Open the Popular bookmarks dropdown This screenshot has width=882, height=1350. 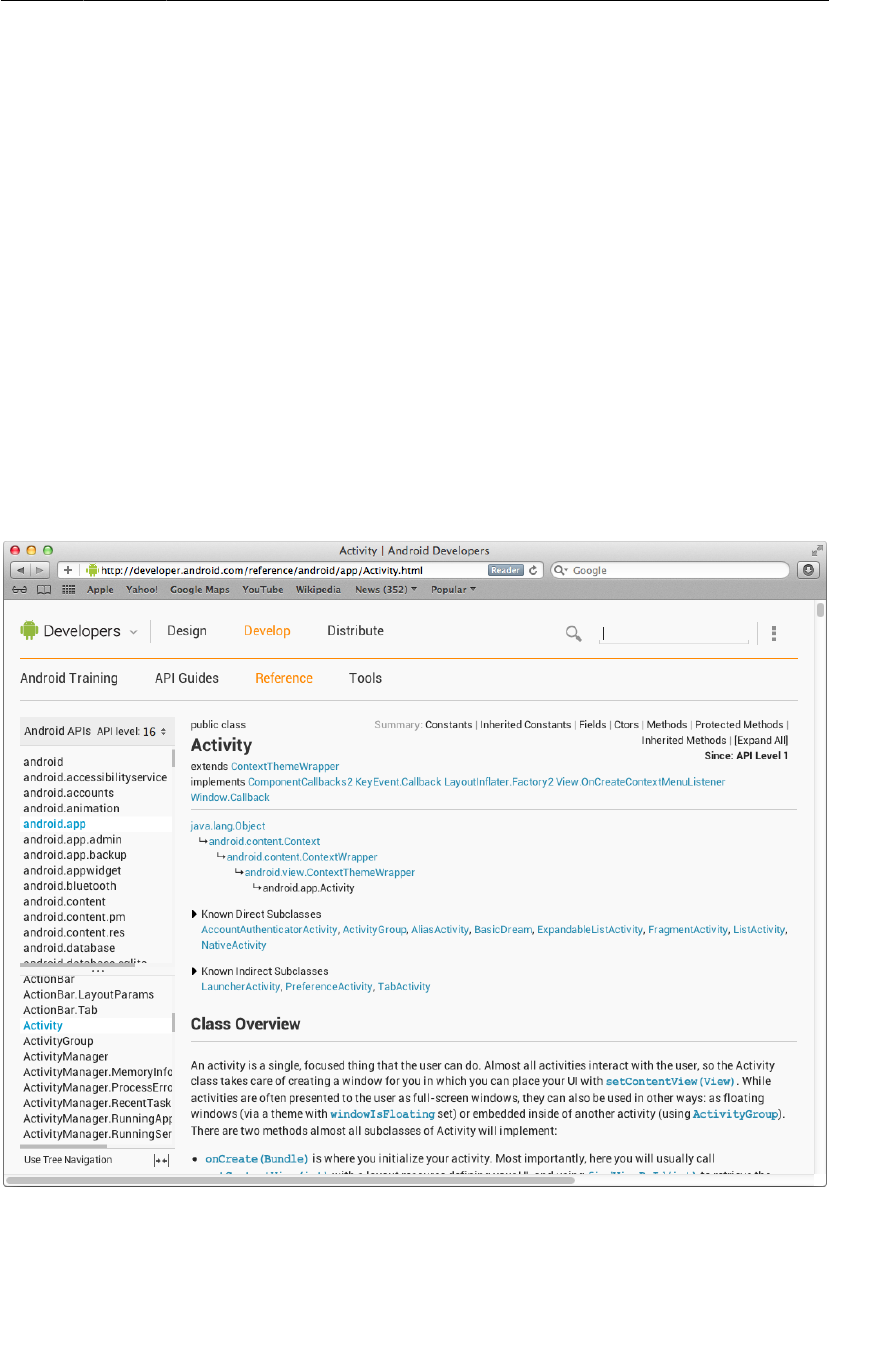[x=453, y=590]
